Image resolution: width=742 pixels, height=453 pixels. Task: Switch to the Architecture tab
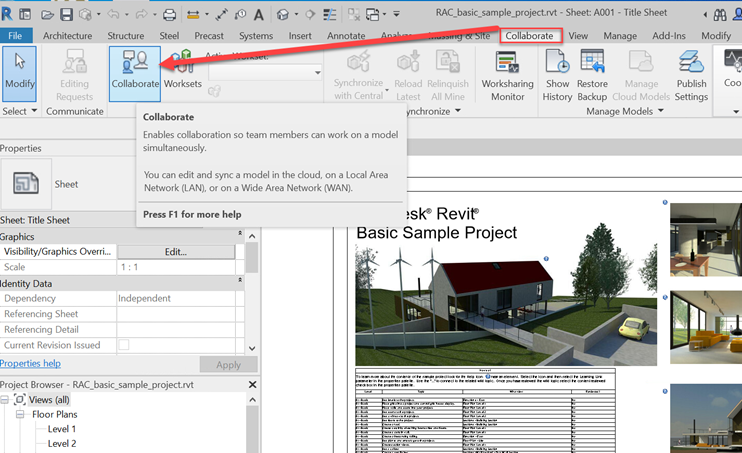[68, 36]
